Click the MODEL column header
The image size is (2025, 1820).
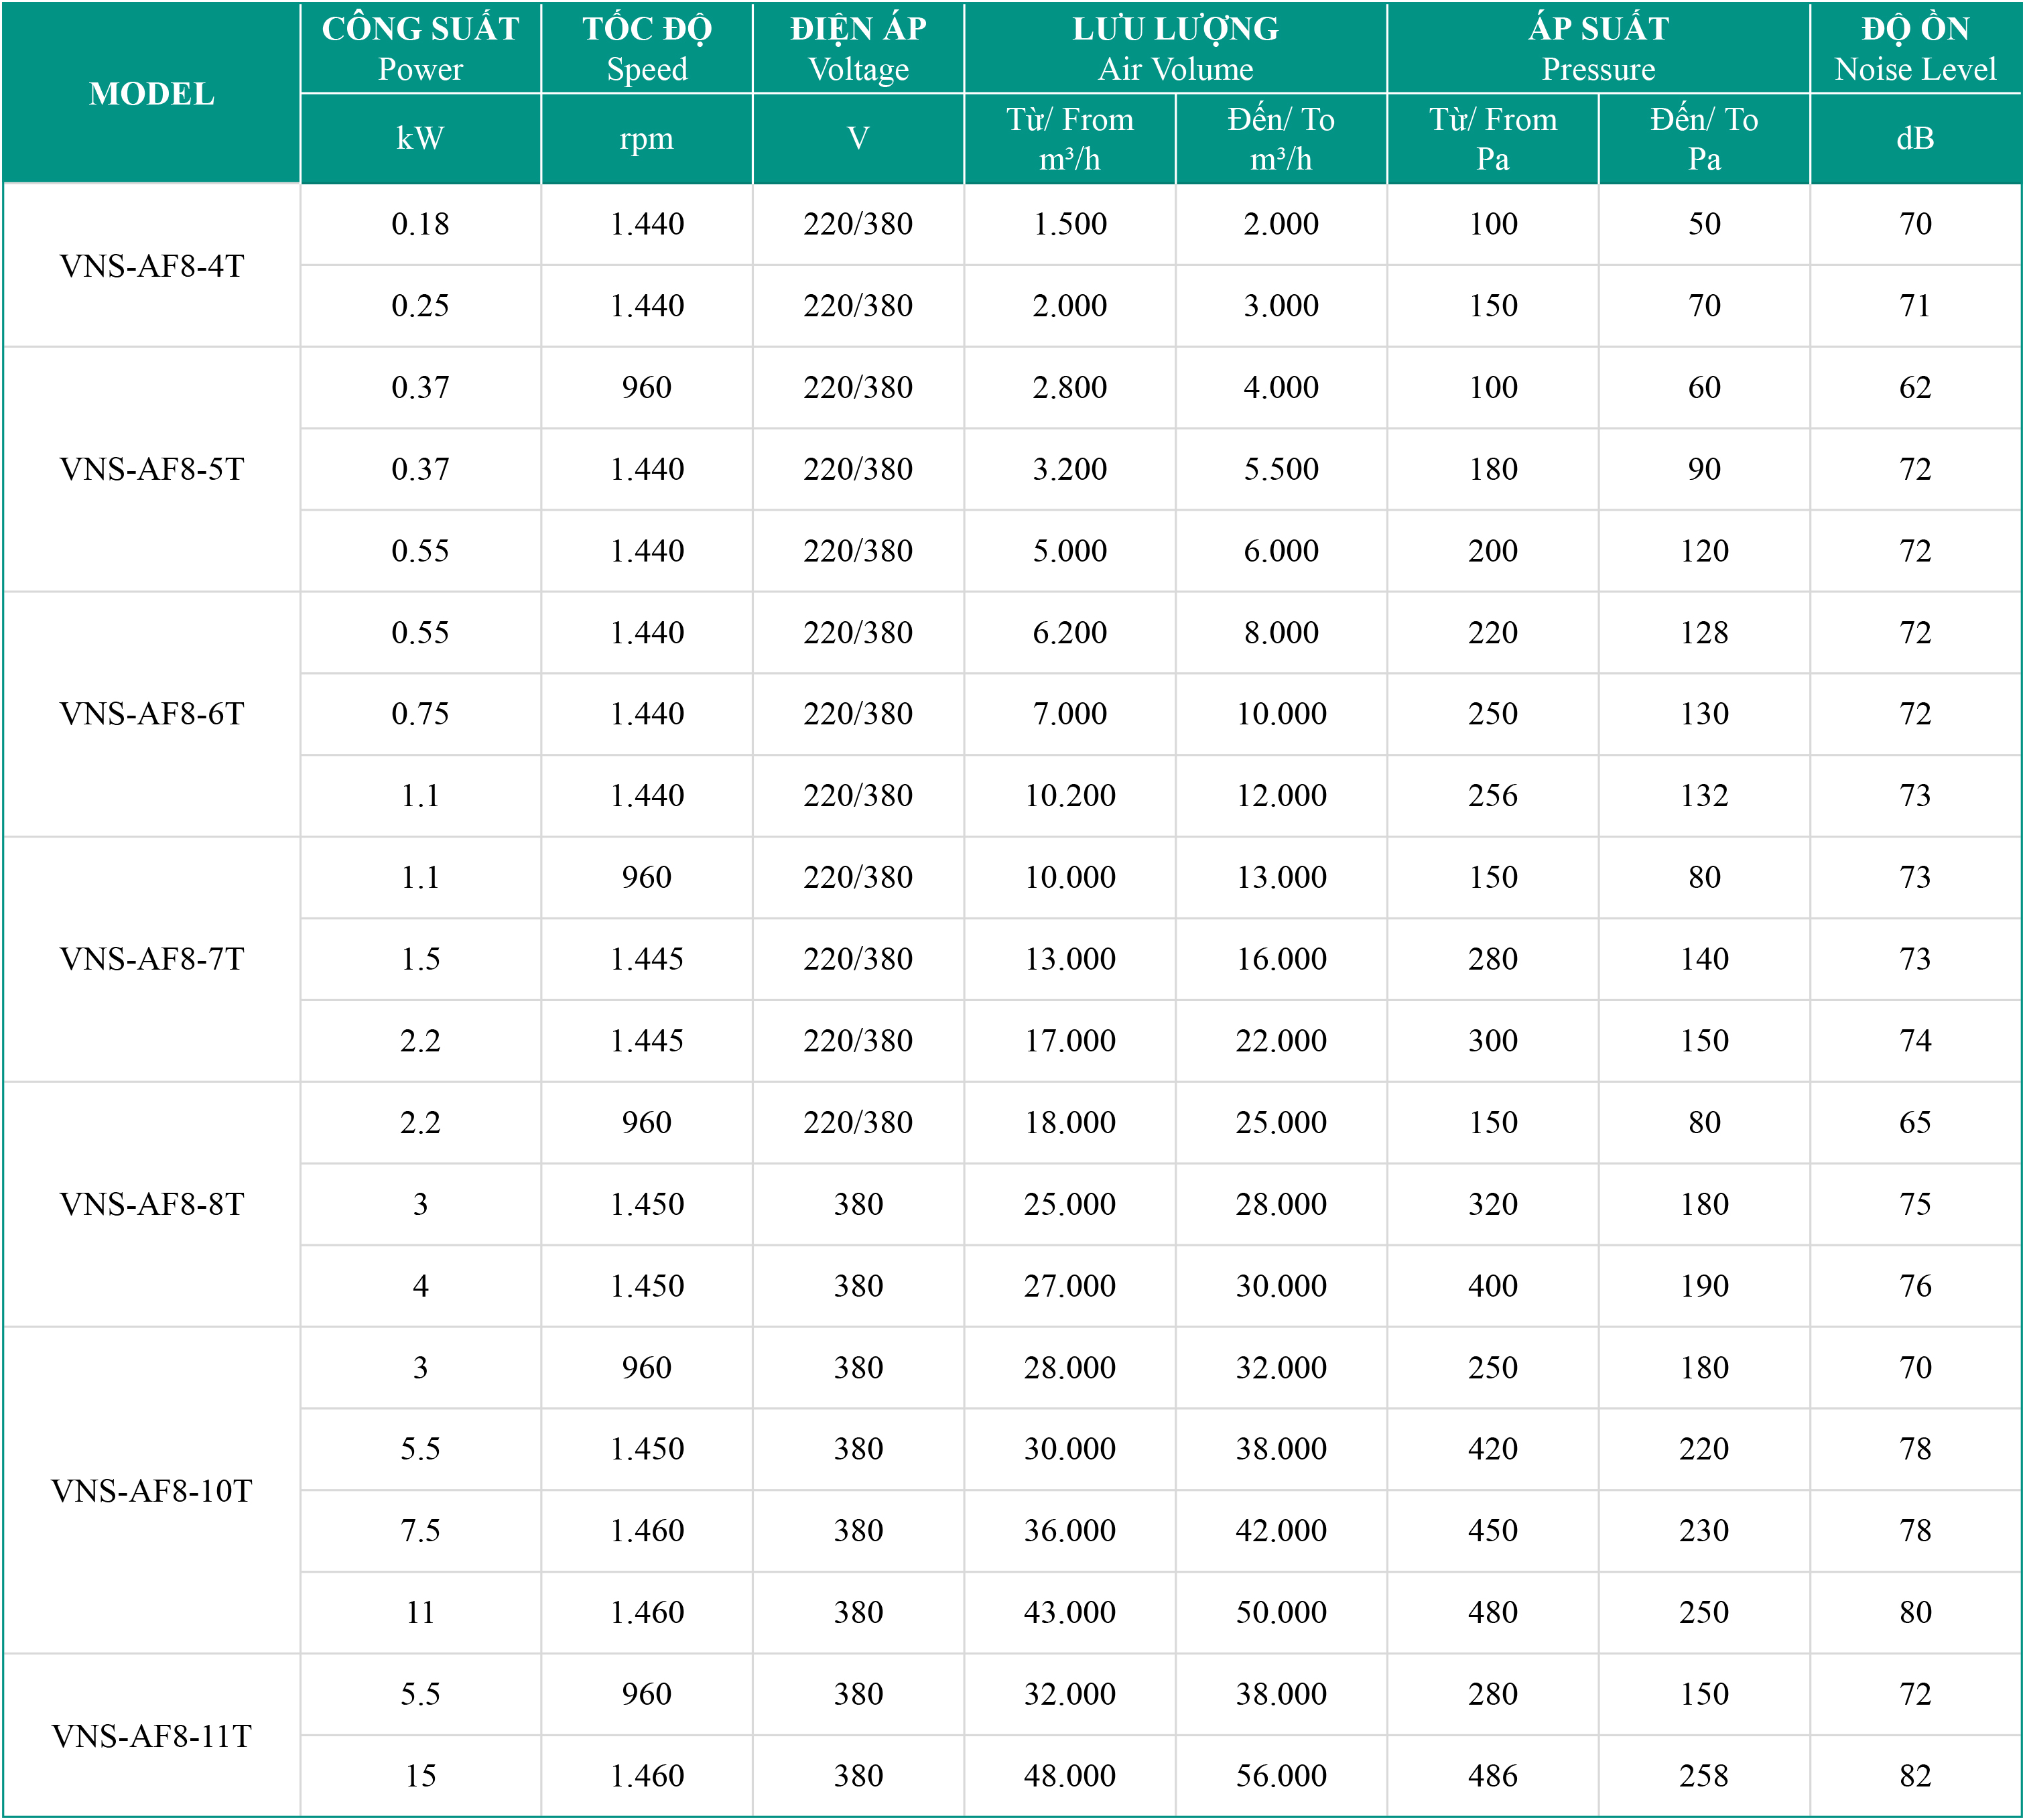[x=152, y=93]
